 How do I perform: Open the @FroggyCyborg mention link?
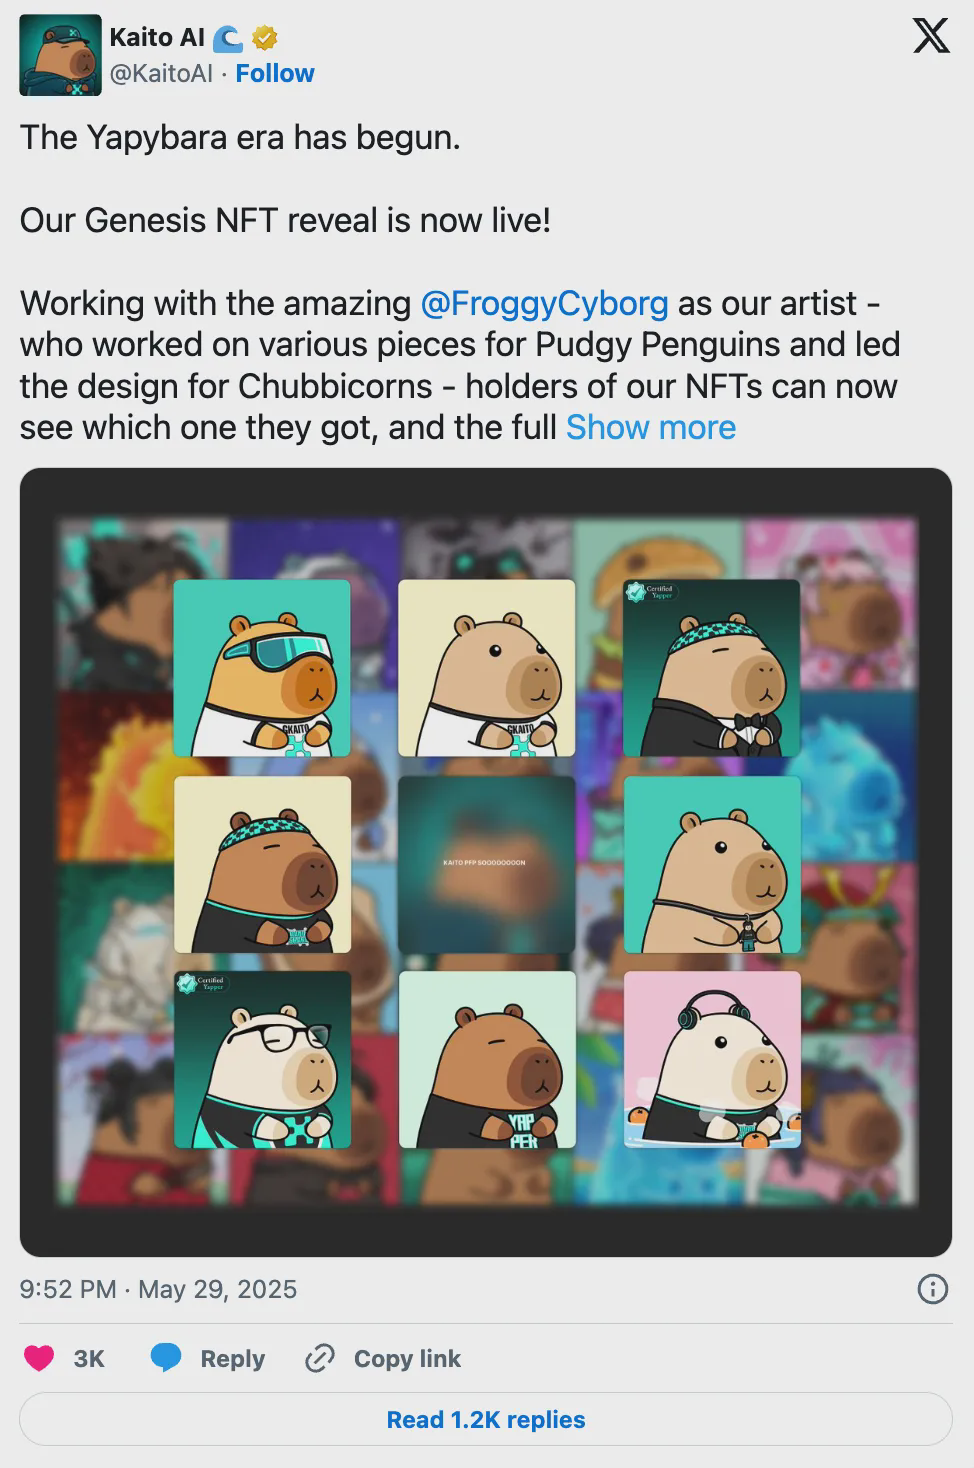pyautogui.click(x=545, y=303)
